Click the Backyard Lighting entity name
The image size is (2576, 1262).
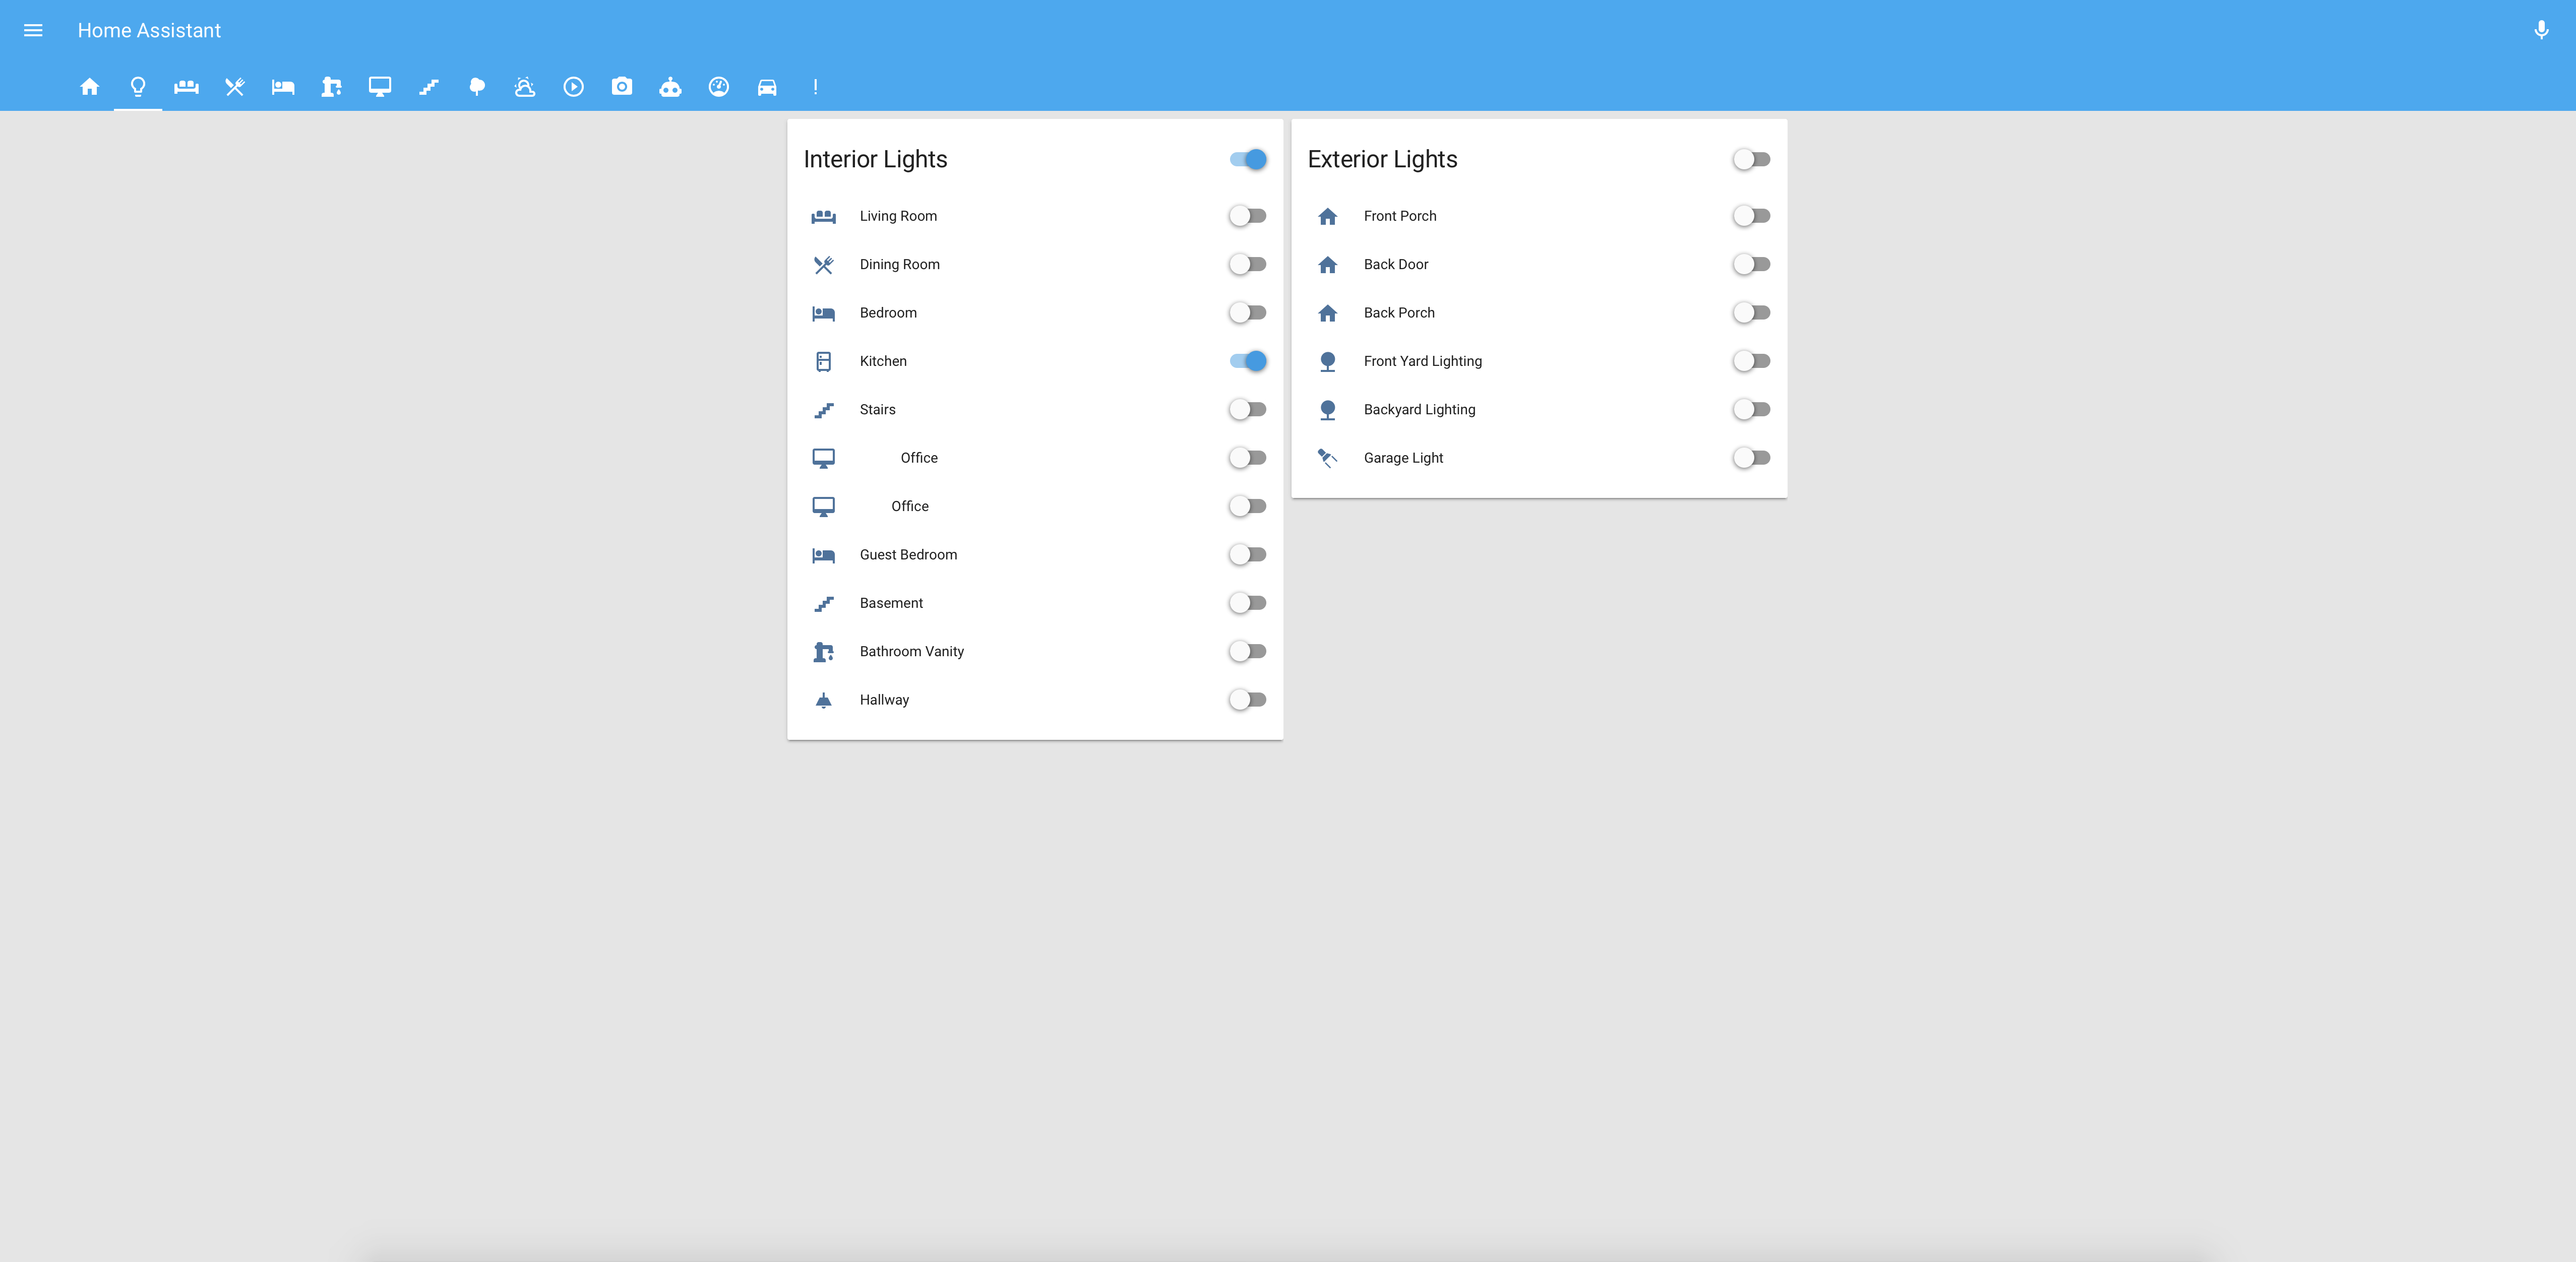[x=1419, y=410]
